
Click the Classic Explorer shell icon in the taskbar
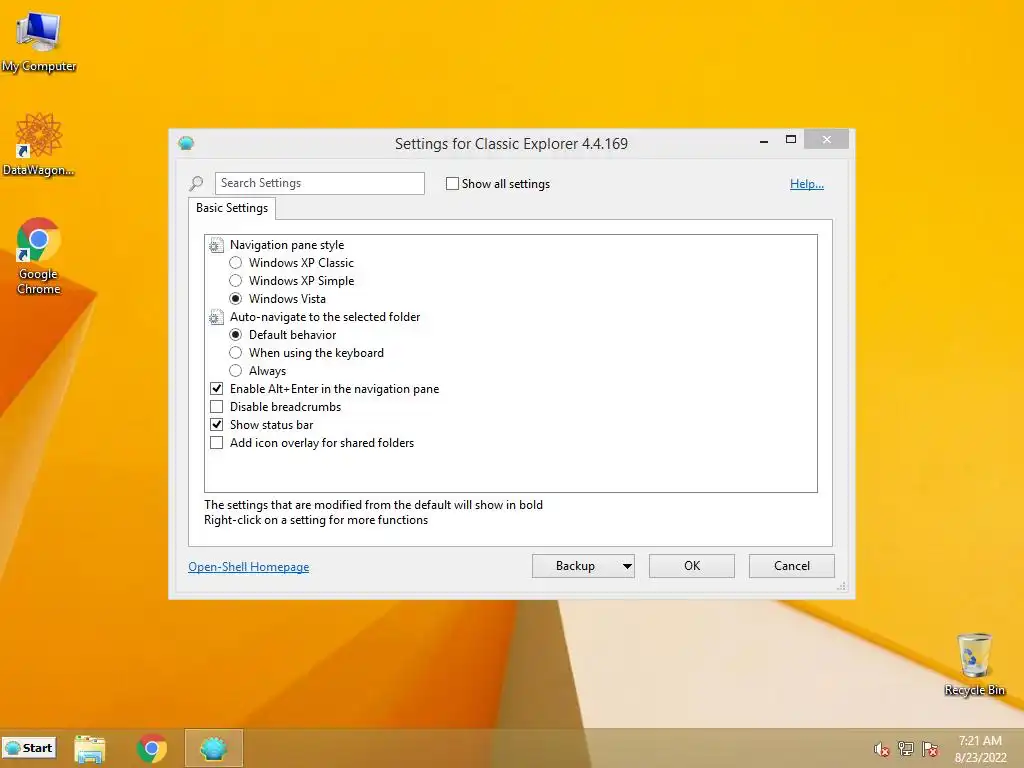214,748
